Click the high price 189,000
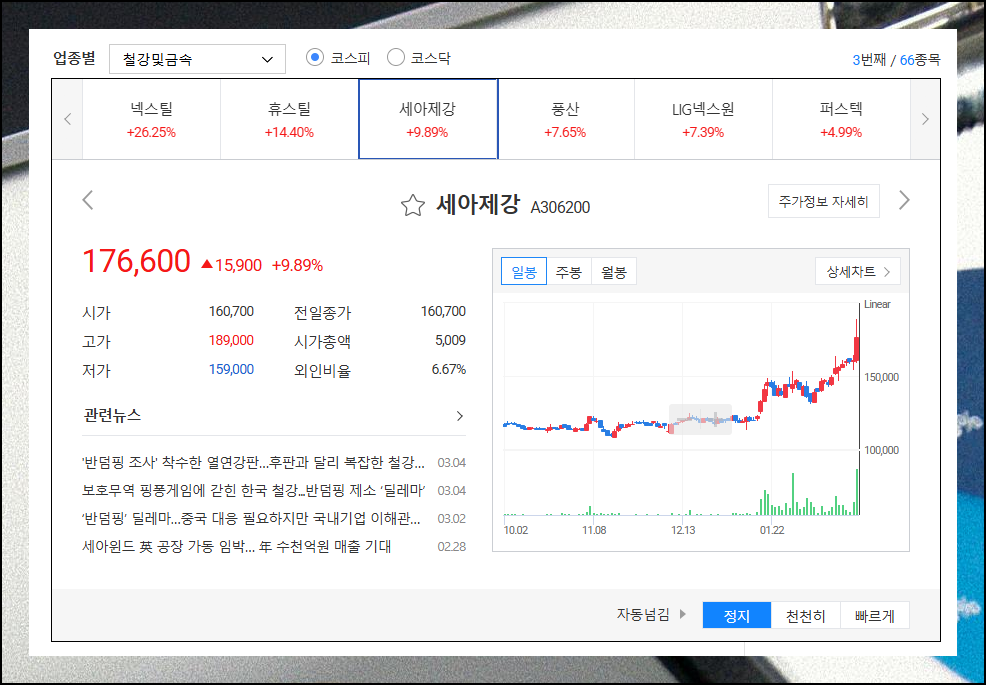This screenshot has width=986, height=685. point(231,340)
